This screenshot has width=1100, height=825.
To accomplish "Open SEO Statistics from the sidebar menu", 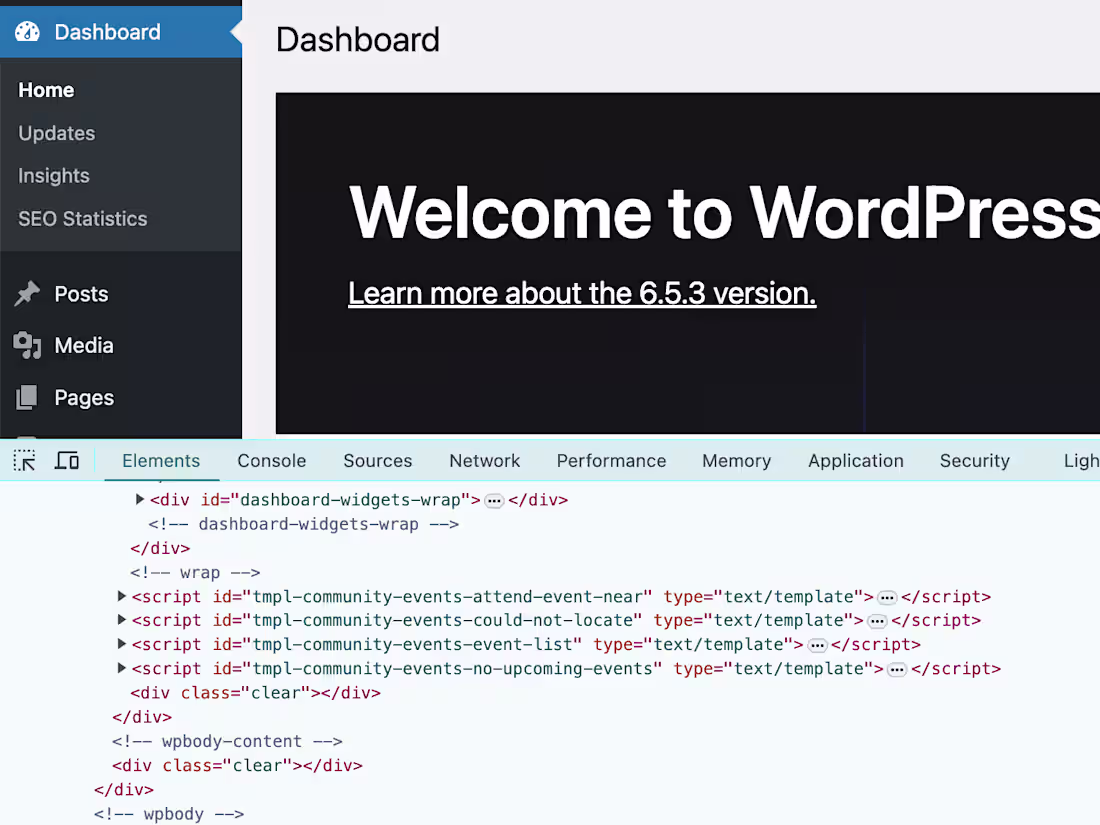I will coord(82,219).
